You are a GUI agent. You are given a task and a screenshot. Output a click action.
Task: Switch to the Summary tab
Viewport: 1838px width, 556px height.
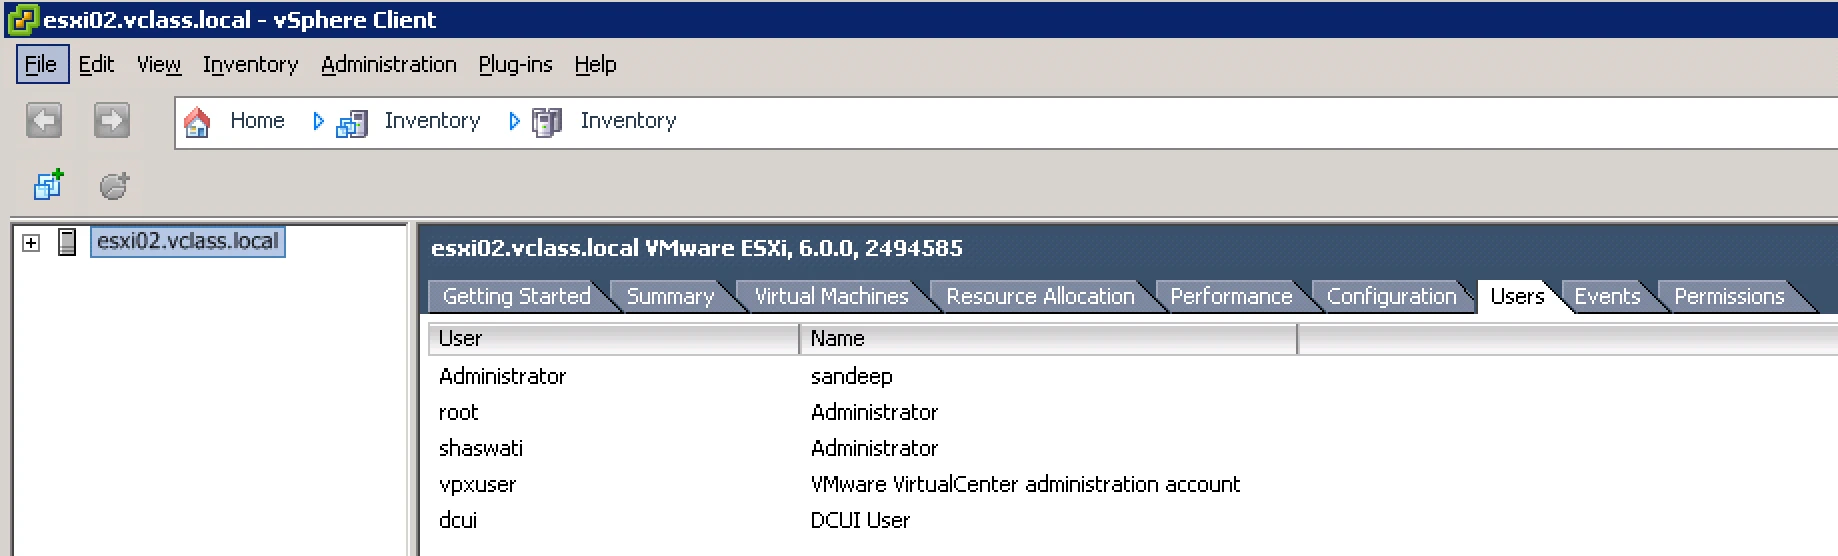(670, 297)
